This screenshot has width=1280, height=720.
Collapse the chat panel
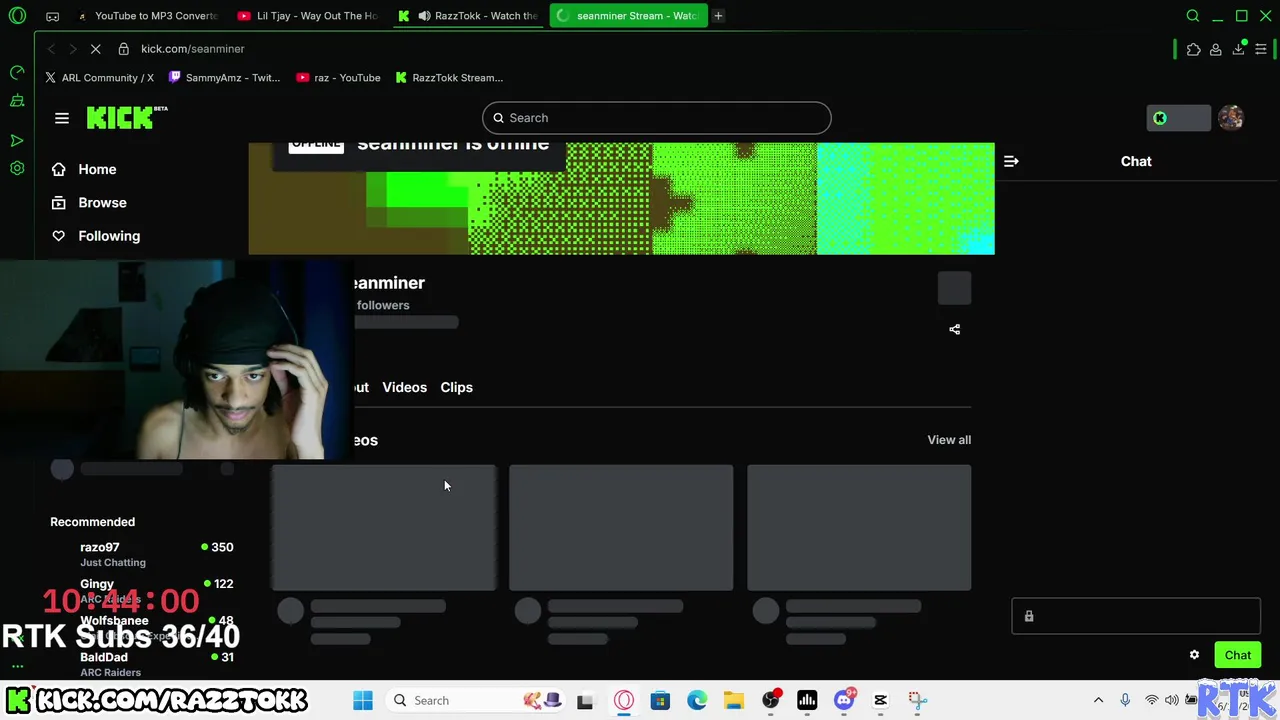[1011, 161]
